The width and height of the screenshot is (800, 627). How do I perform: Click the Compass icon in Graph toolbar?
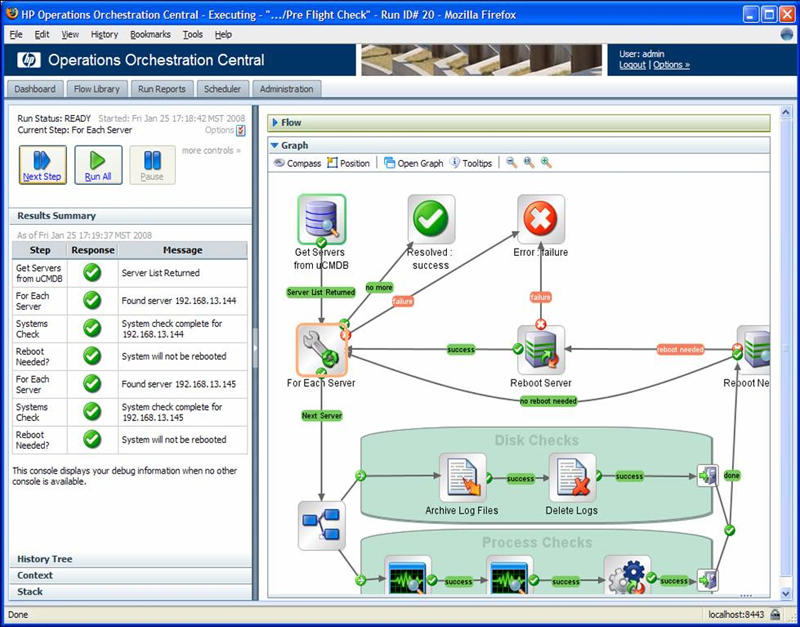279,163
